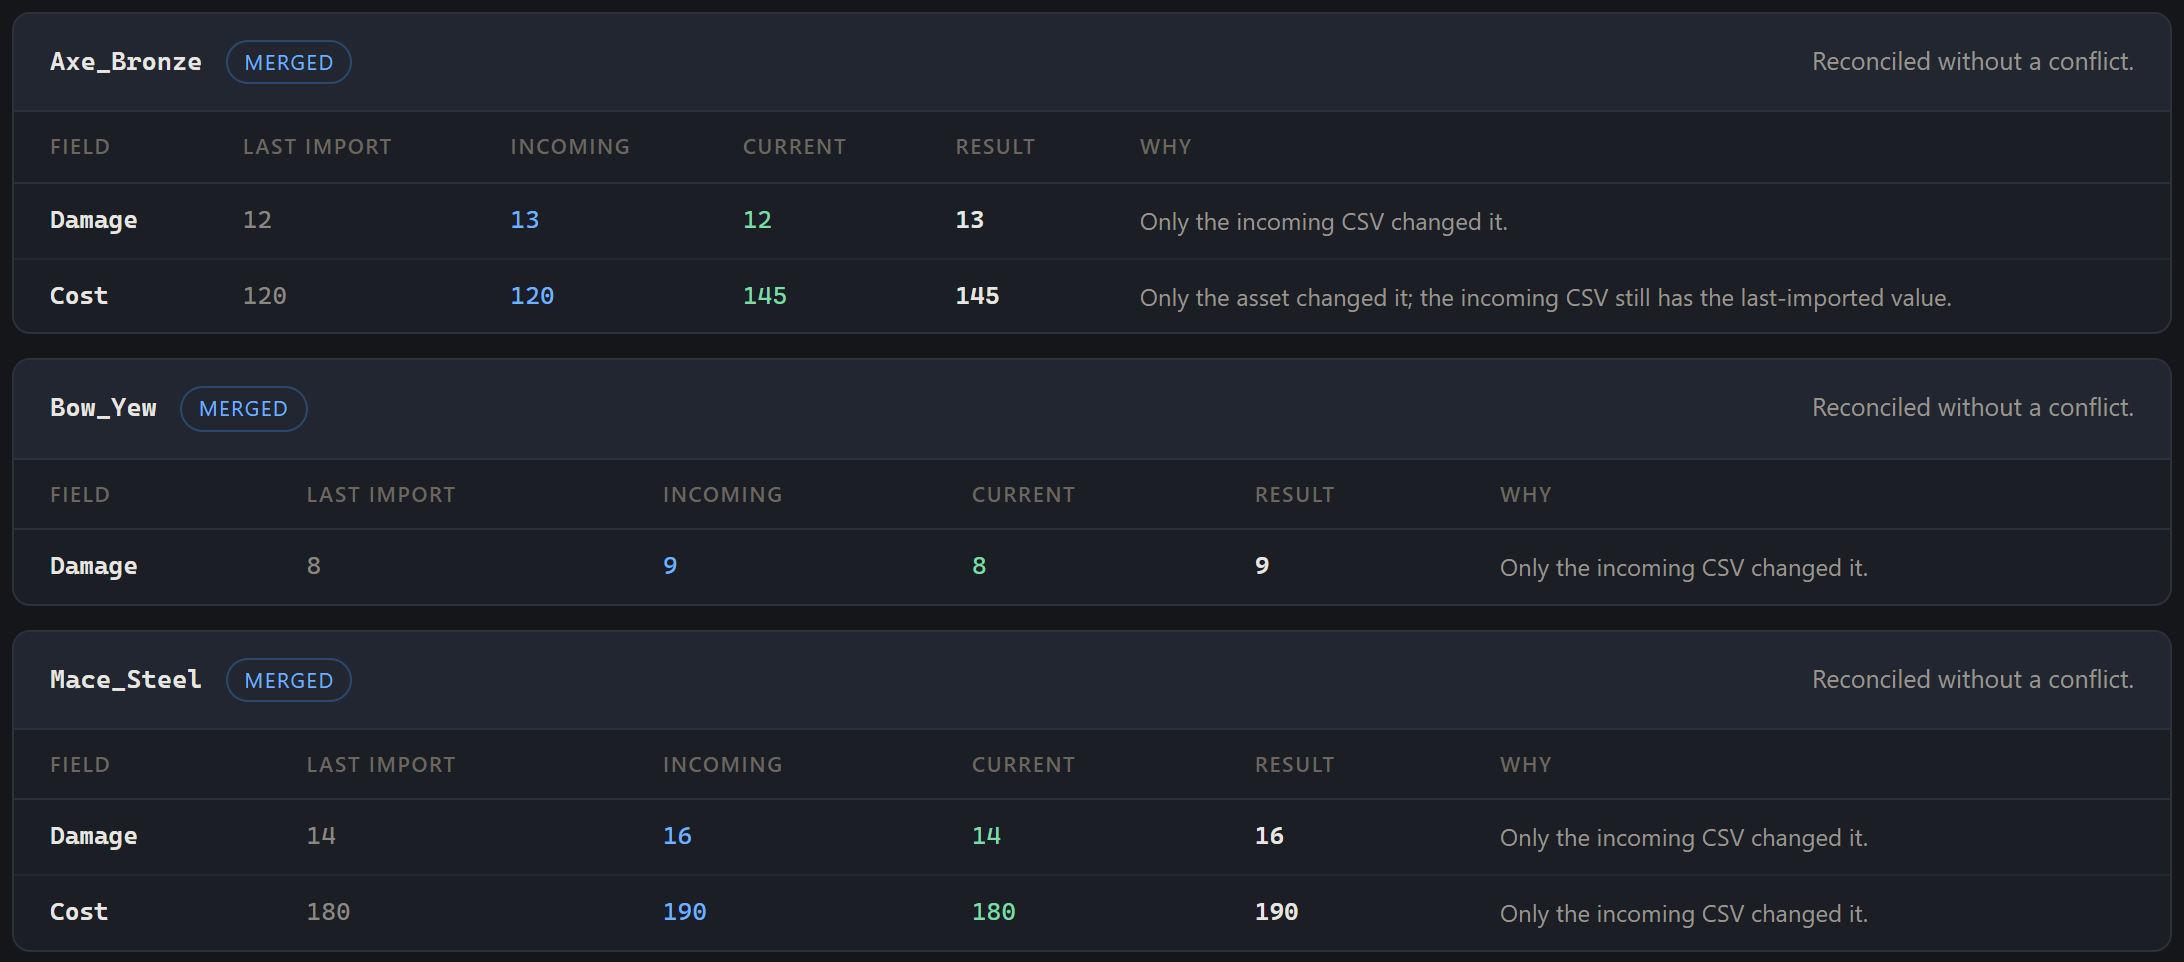Click Axe_Bronze Damage incoming value 13
Screen dimensions: 2184x962
coord(525,220)
